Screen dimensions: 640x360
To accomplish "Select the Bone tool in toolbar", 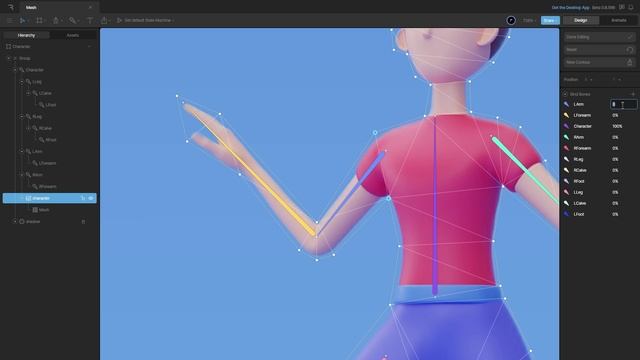I will [x=72, y=20].
